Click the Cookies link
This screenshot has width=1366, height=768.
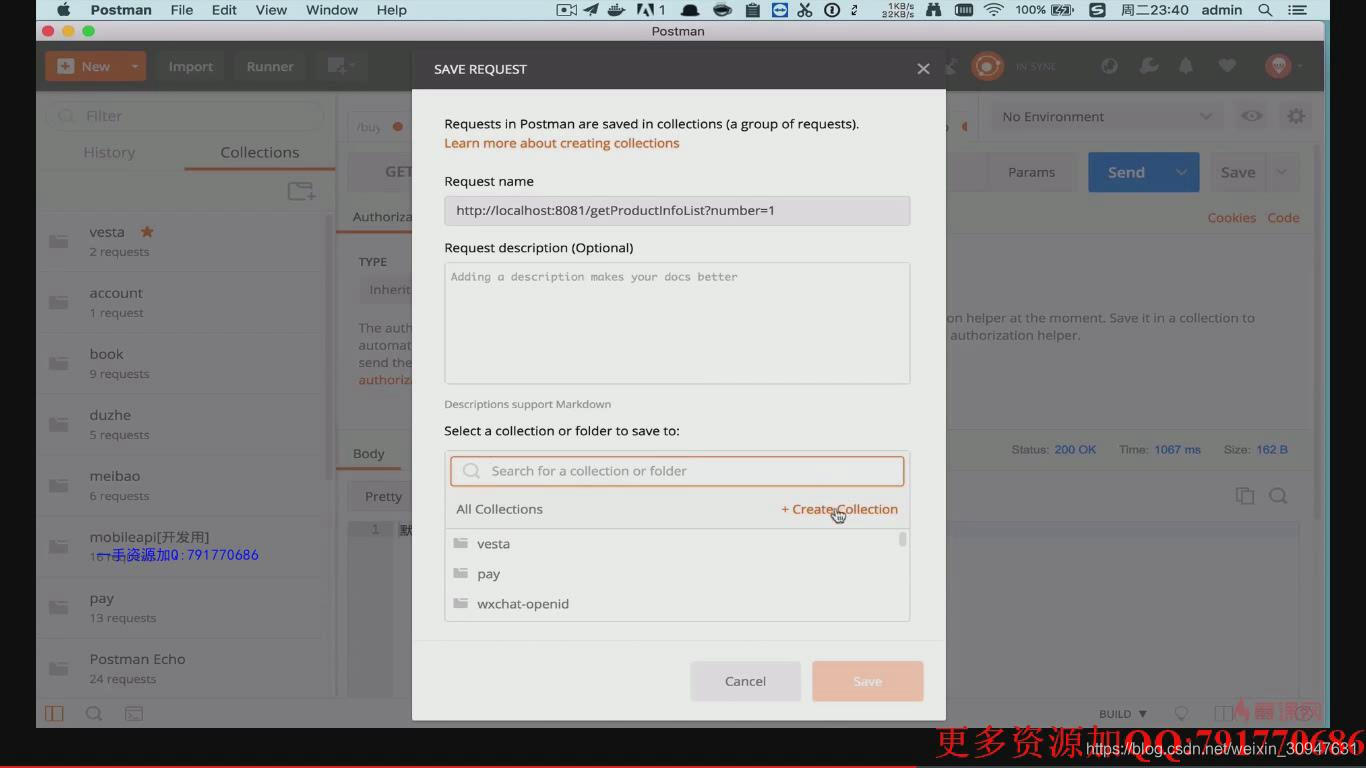click(1231, 217)
